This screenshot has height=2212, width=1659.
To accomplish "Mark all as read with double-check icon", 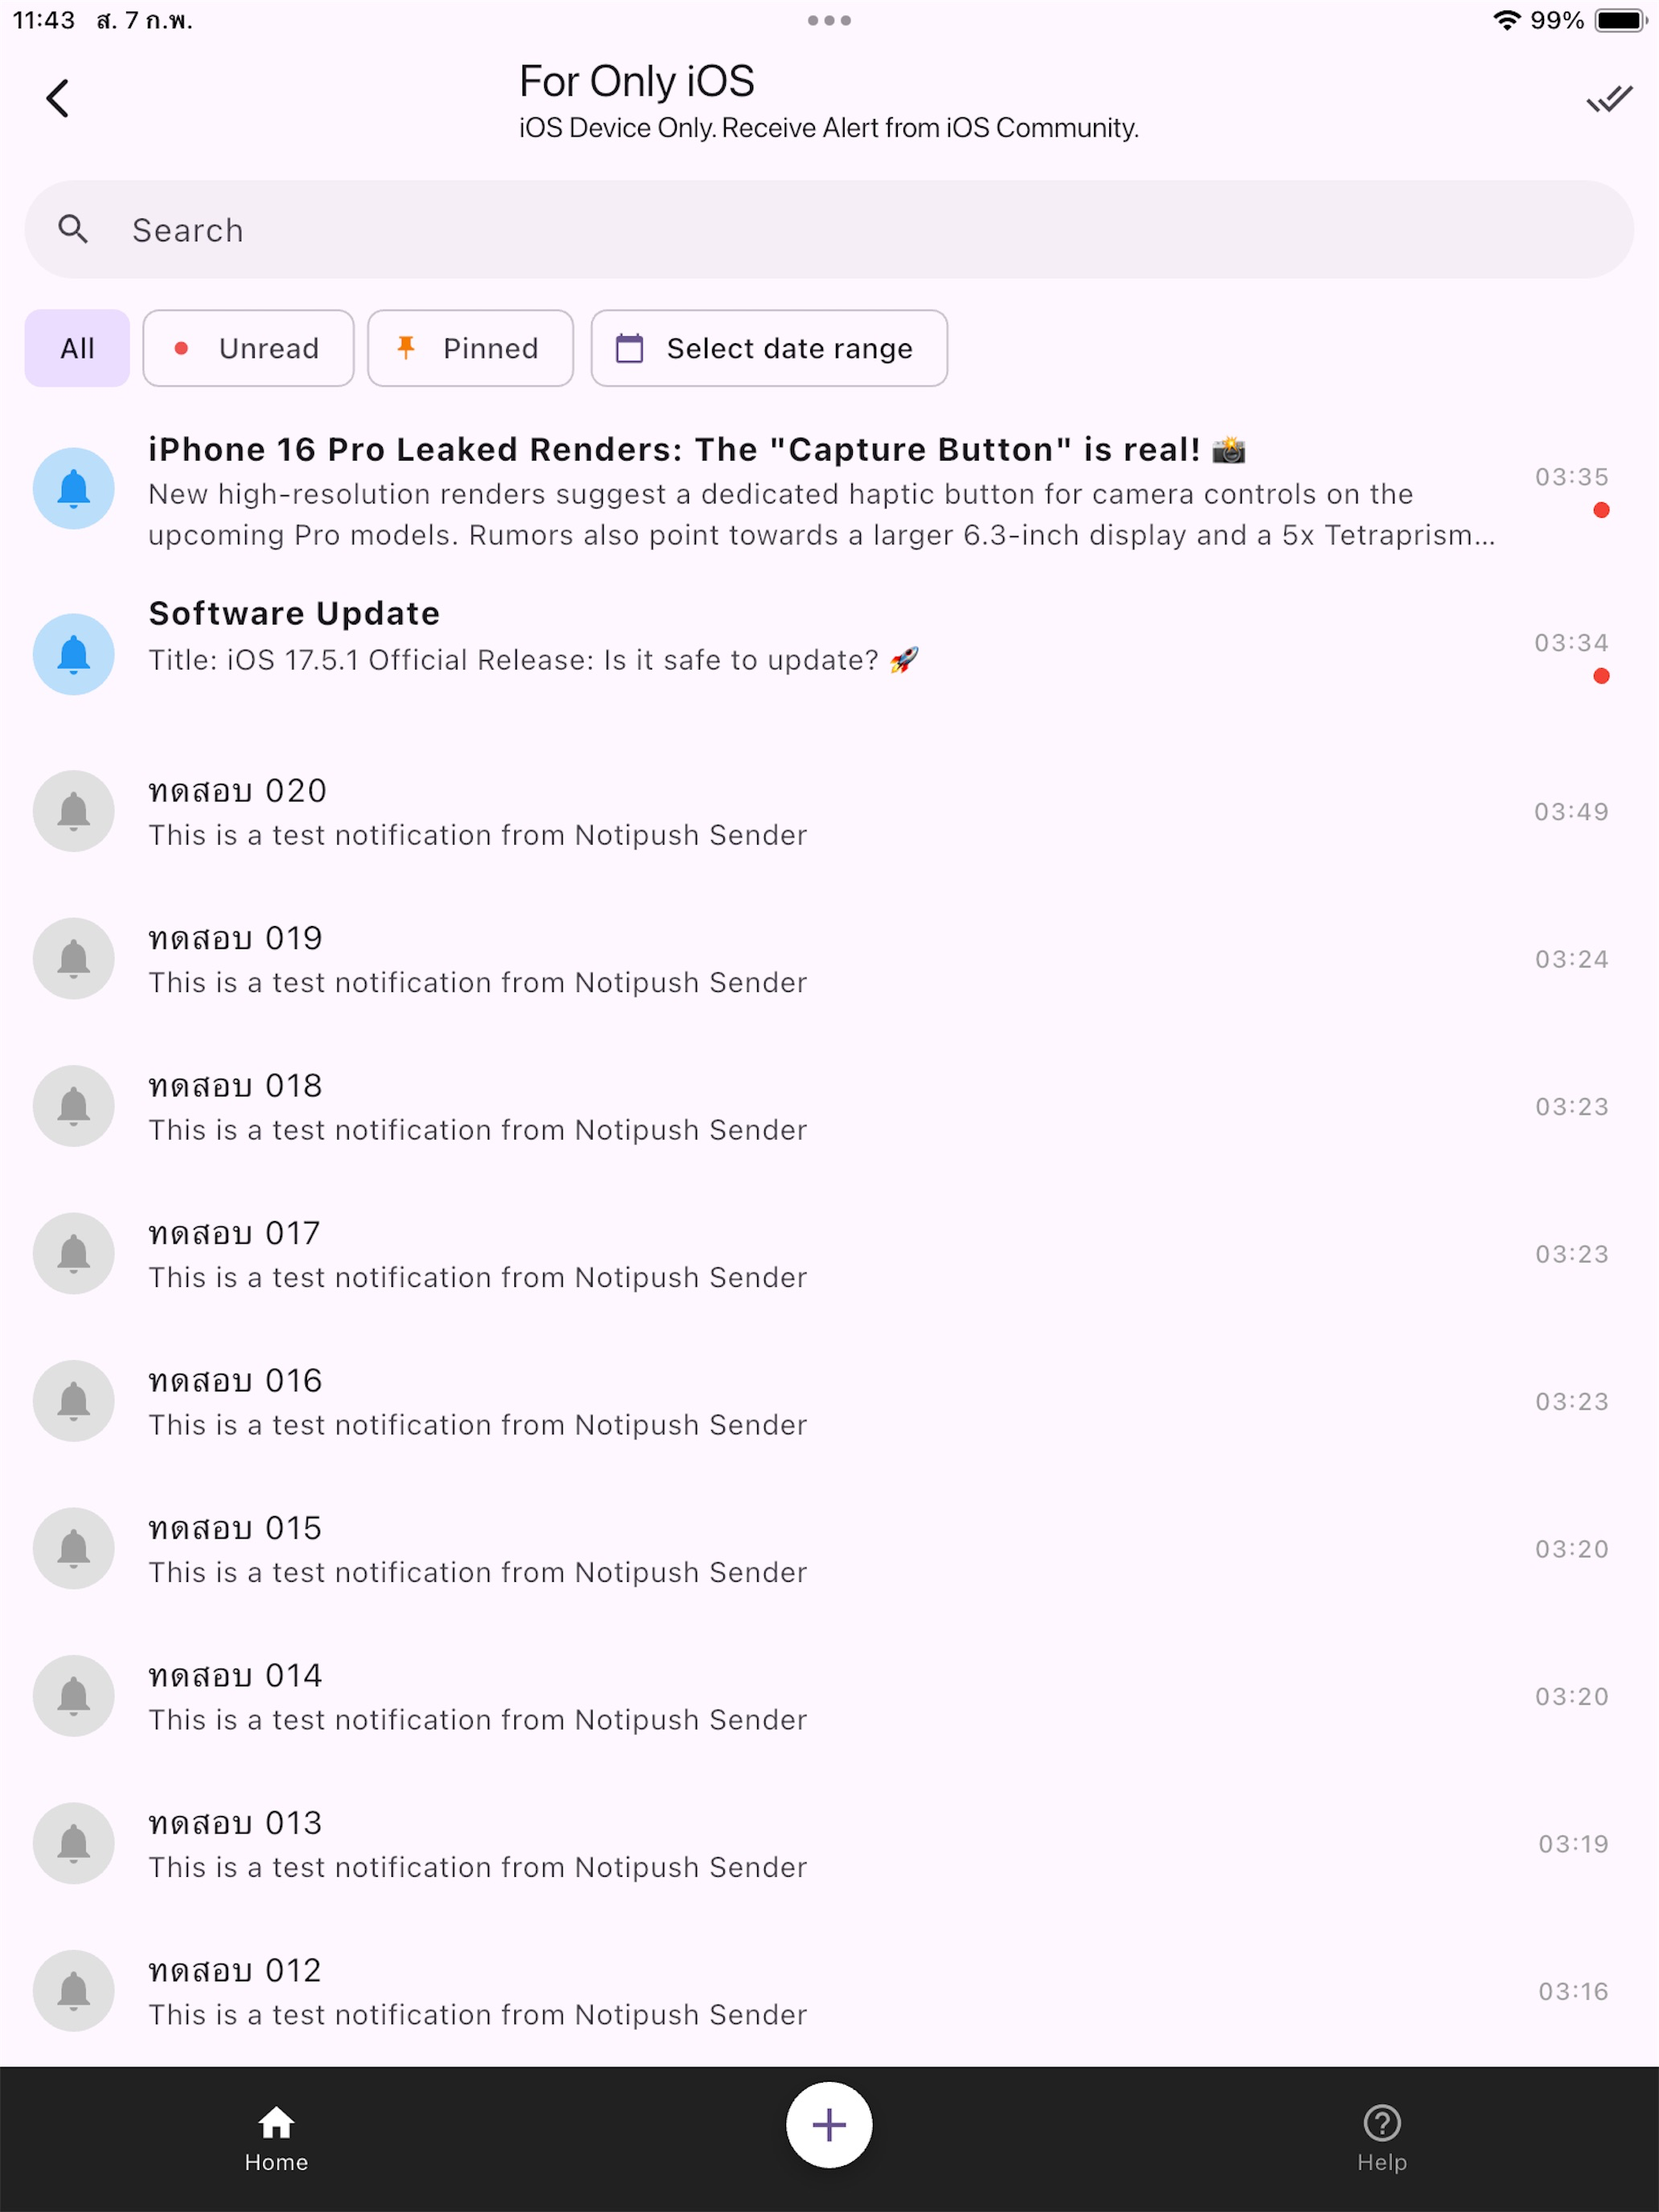I will pos(1609,98).
